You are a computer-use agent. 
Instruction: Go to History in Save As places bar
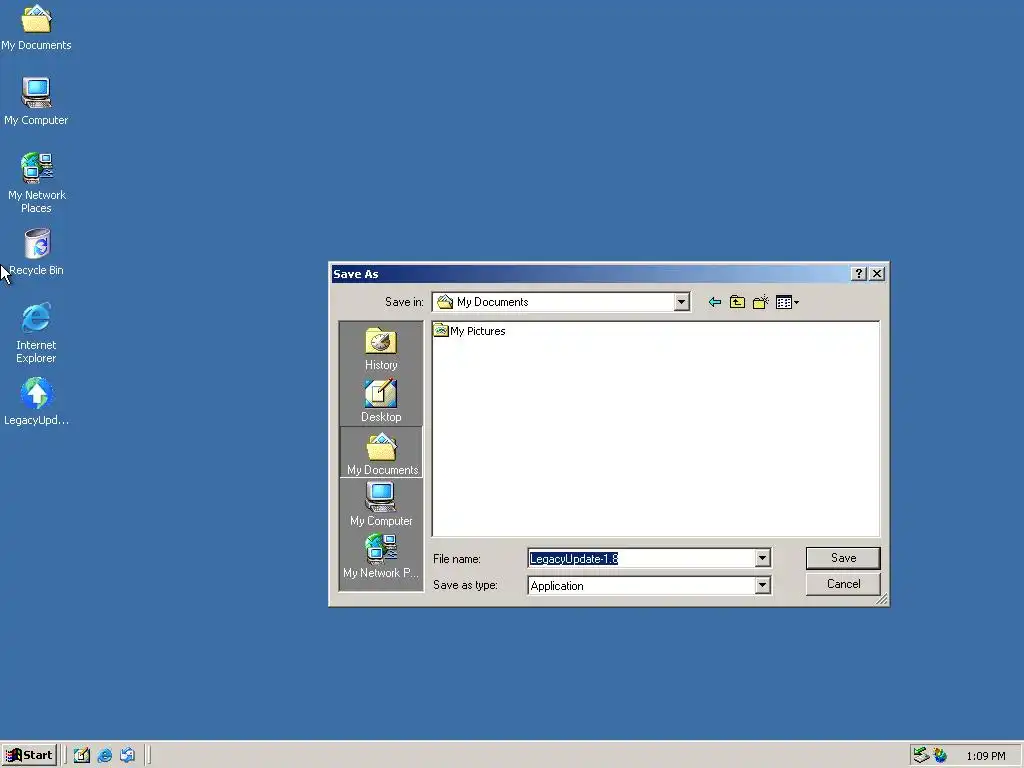tap(381, 349)
